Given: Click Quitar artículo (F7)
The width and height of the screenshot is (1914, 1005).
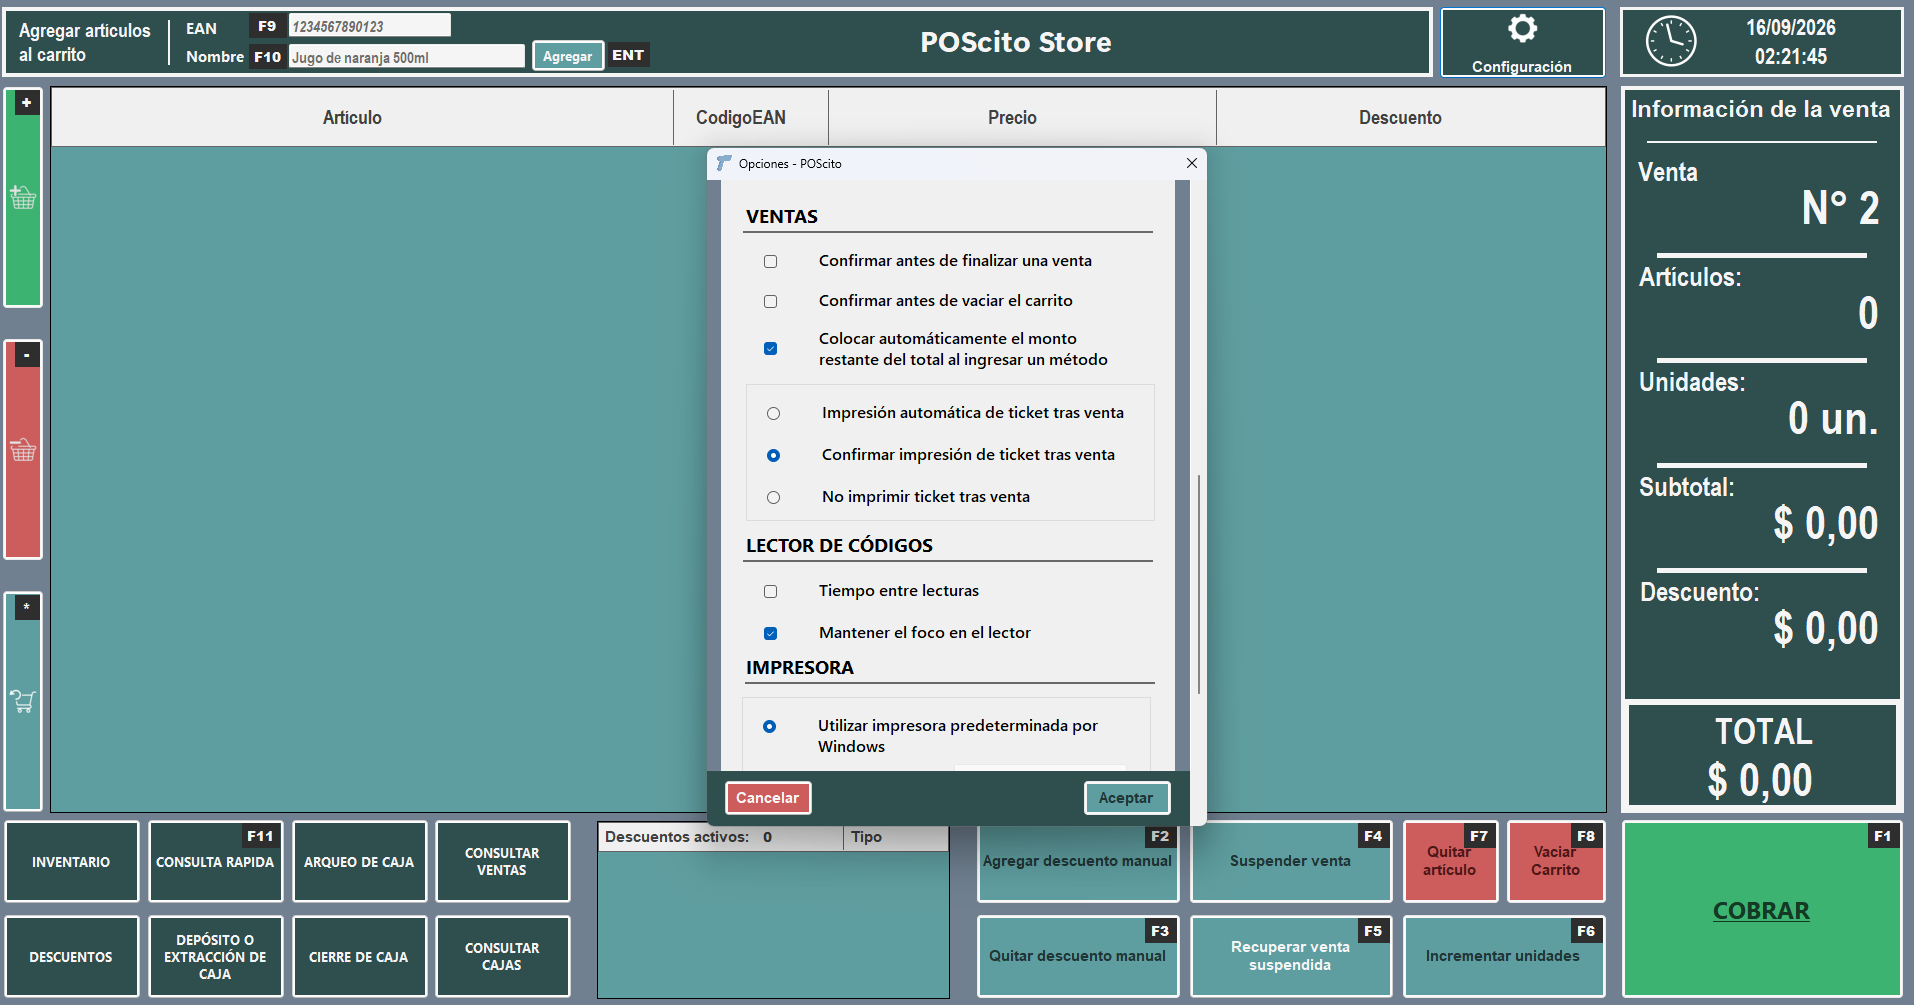Looking at the screenshot, I should tap(1450, 862).
